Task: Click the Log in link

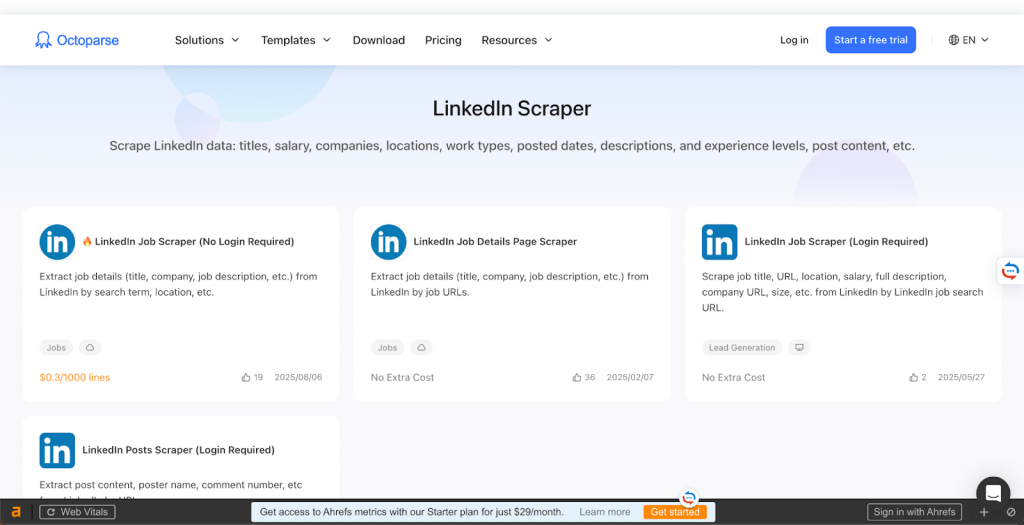Action: (794, 40)
